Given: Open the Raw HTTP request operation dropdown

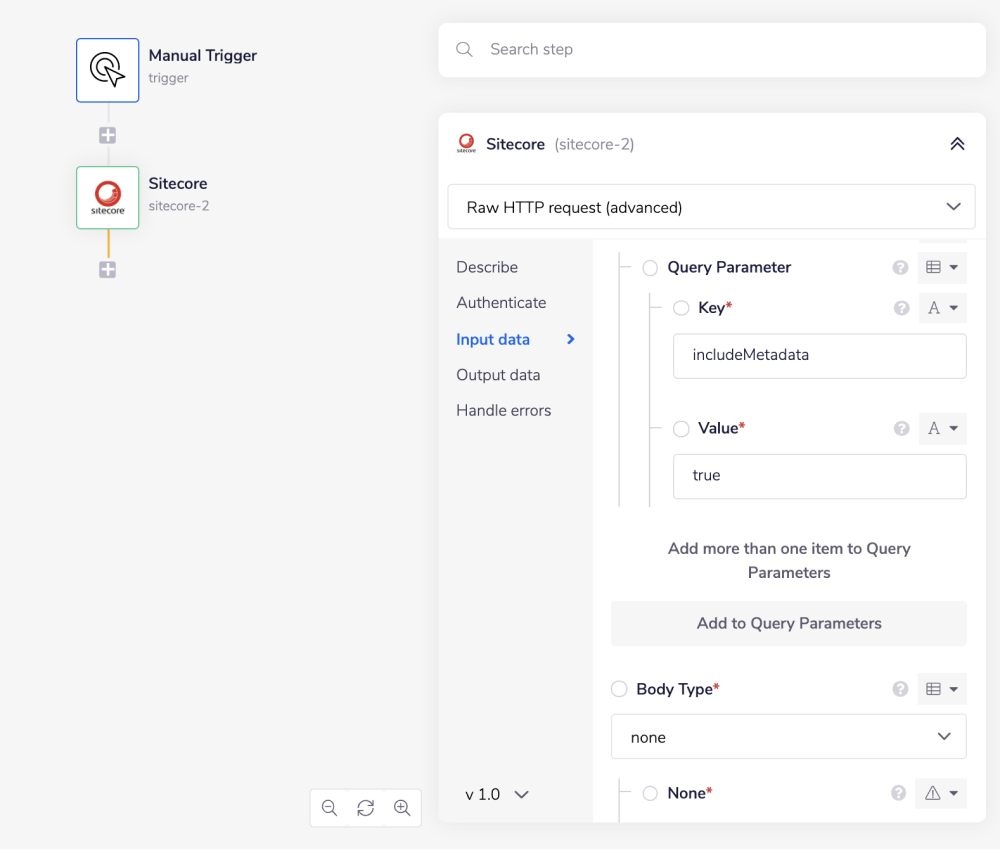Looking at the screenshot, I should (711, 207).
